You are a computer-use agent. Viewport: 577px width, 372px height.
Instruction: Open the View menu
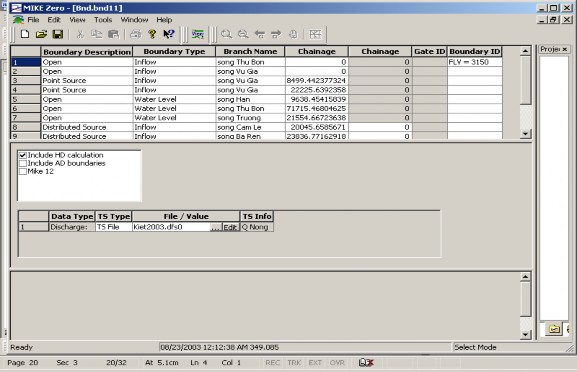[77, 20]
